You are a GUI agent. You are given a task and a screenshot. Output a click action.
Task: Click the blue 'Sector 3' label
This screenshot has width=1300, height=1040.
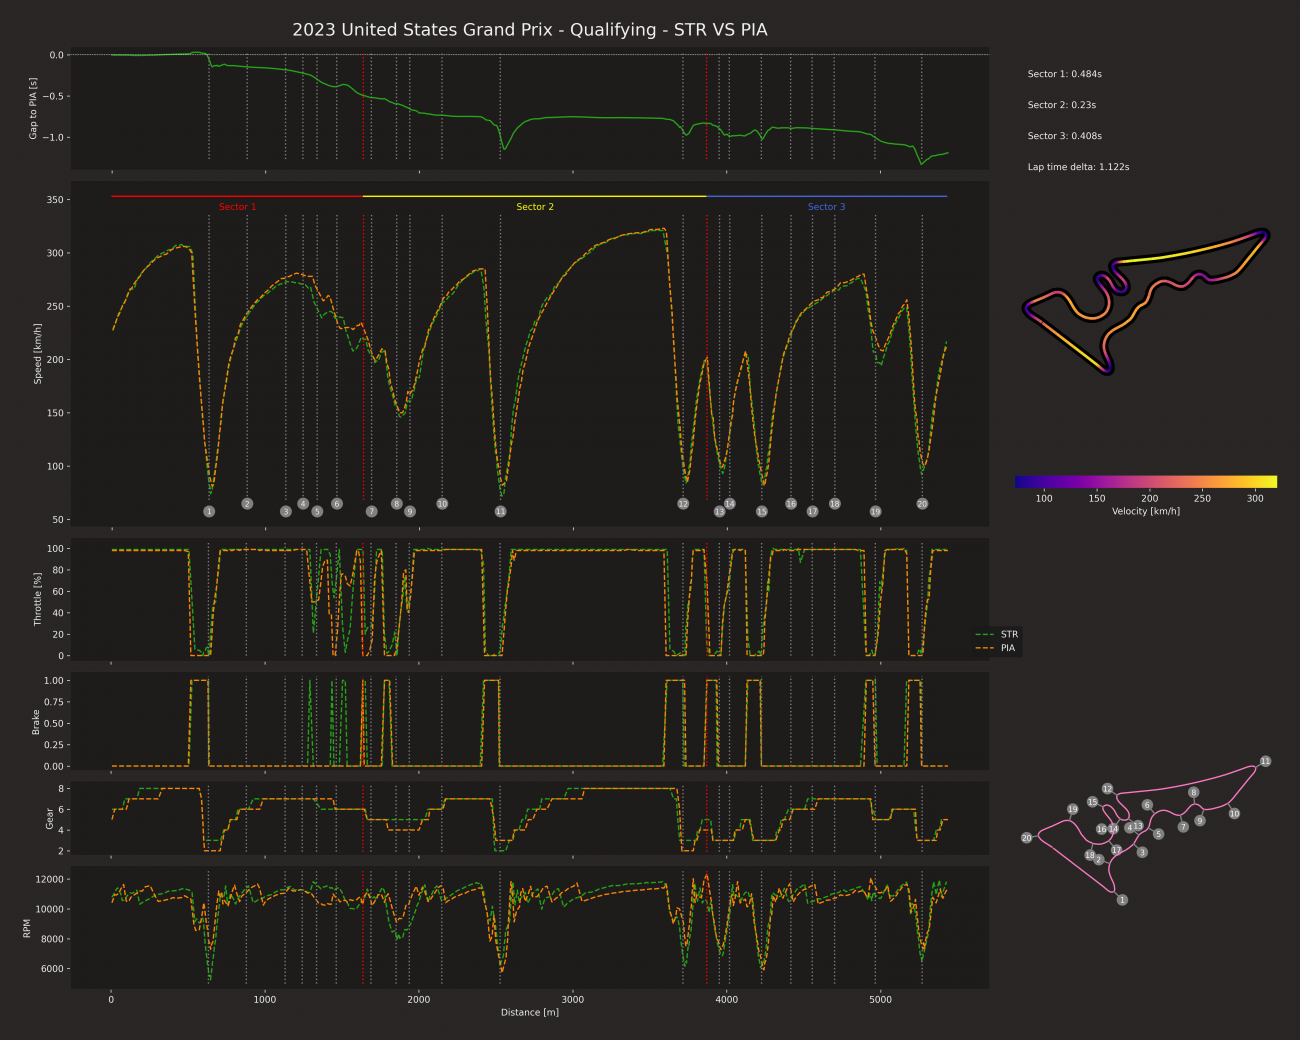click(826, 207)
